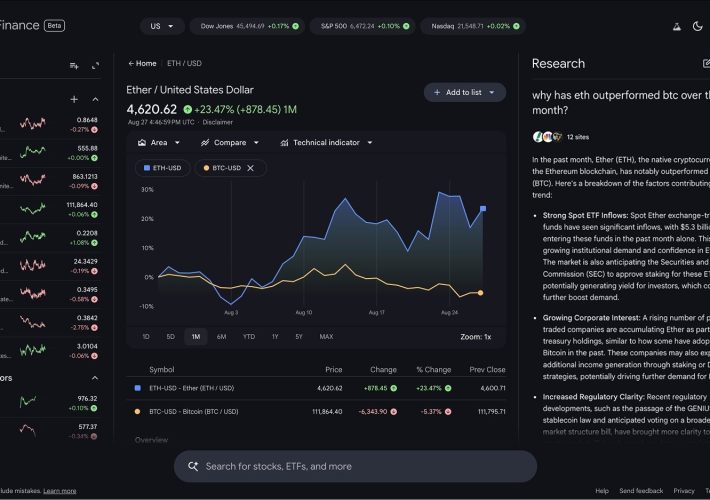The image size is (710, 500).
Task: Open the Help footer link
Action: 602,491
